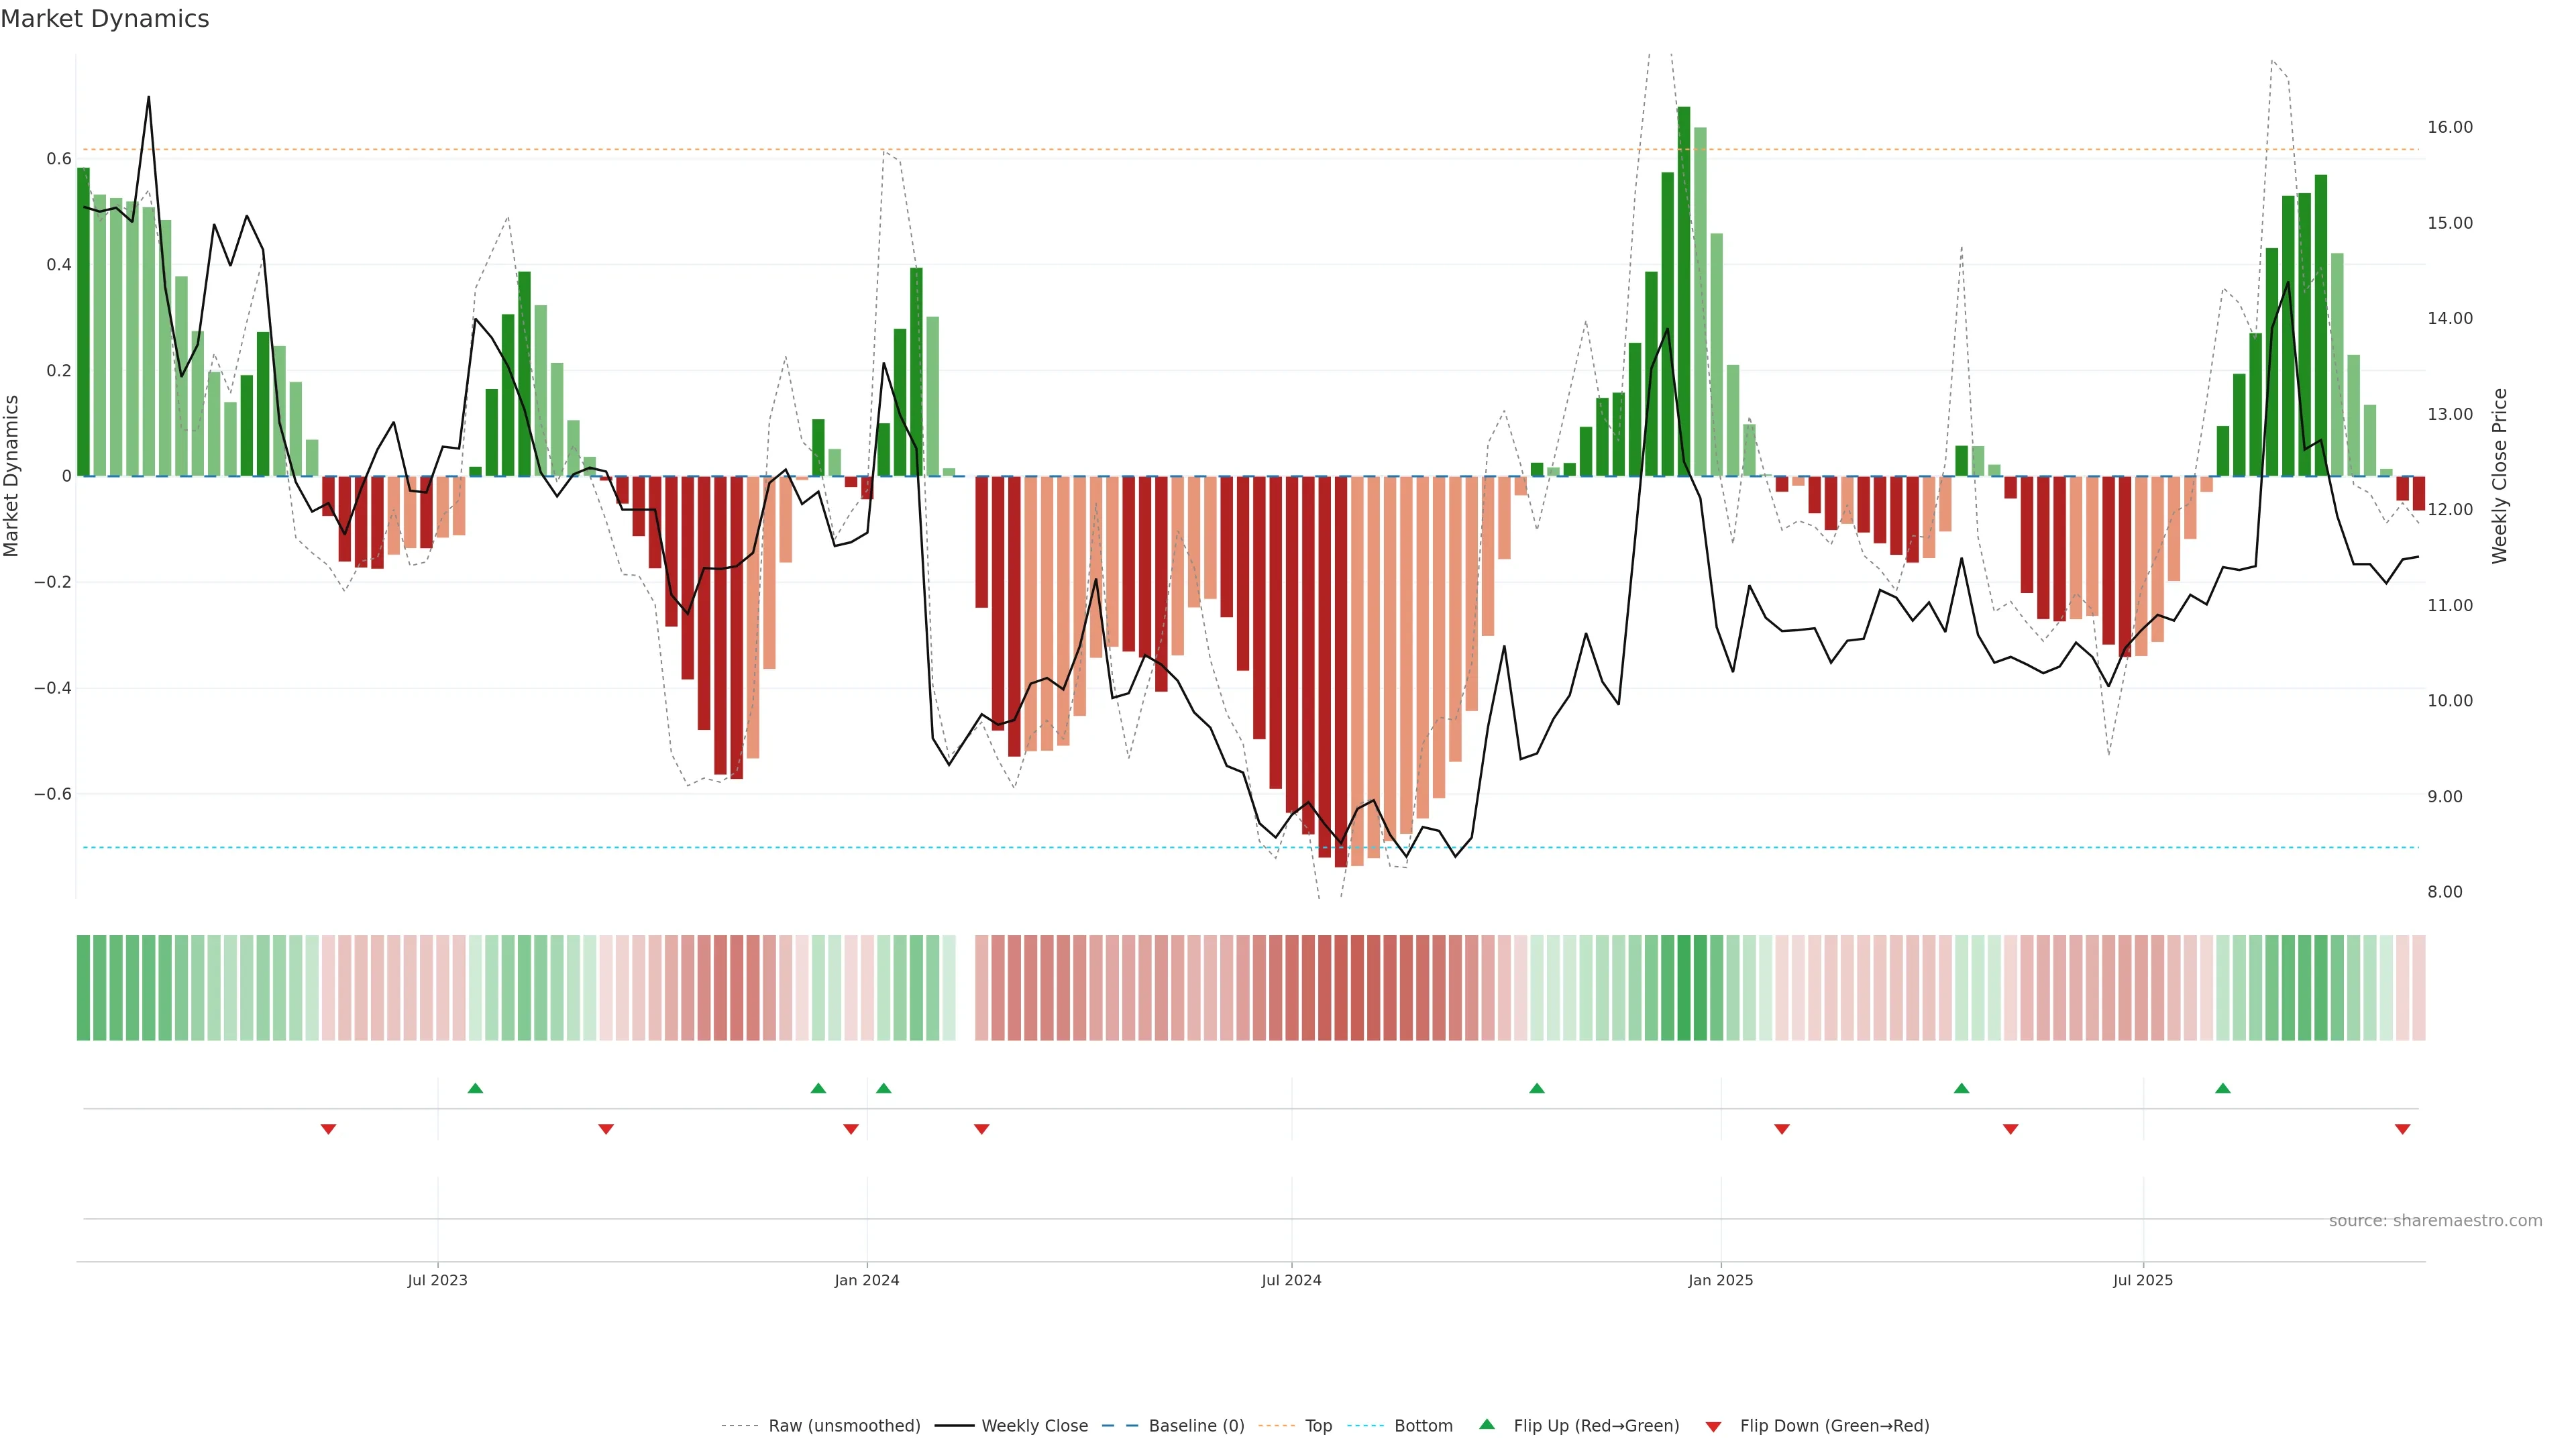Screen dimensions: 2576x1449
Task: Click the leftmost red flip-down triangle marker
Action: coord(328,1129)
